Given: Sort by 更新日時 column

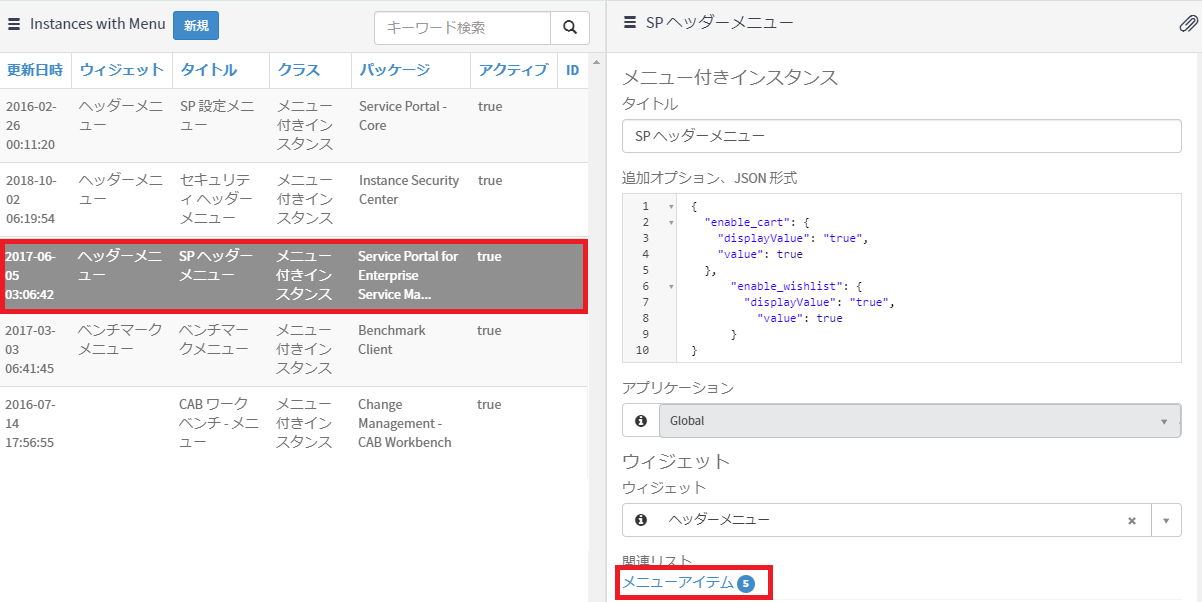Looking at the screenshot, I should (x=35, y=70).
